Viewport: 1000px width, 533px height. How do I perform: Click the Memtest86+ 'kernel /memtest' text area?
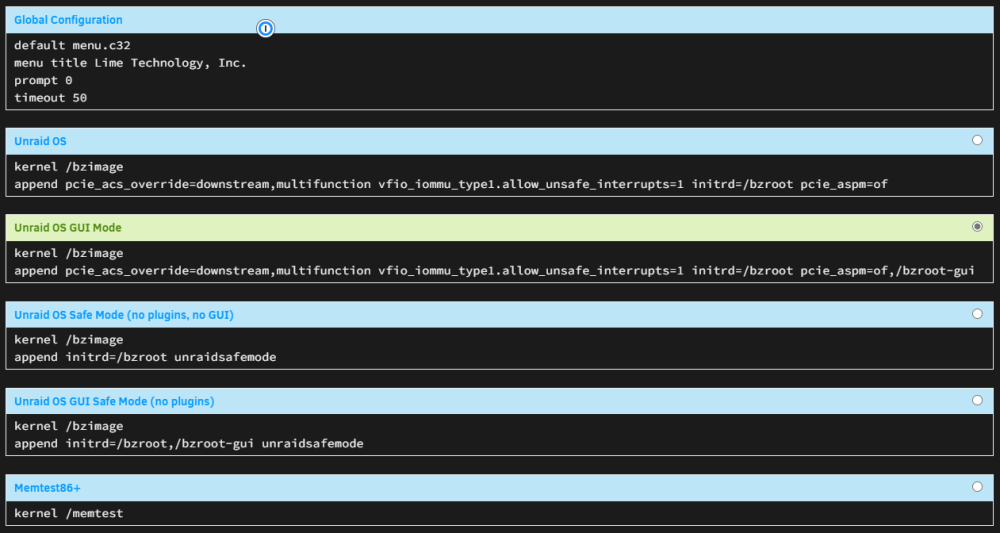(499, 513)
